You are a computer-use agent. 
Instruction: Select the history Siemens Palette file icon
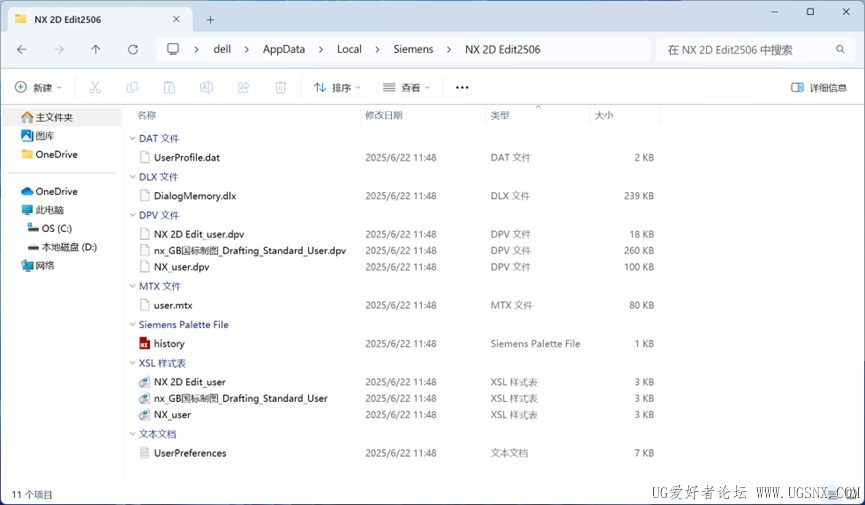pyautogui.click(x=145, y=343)
